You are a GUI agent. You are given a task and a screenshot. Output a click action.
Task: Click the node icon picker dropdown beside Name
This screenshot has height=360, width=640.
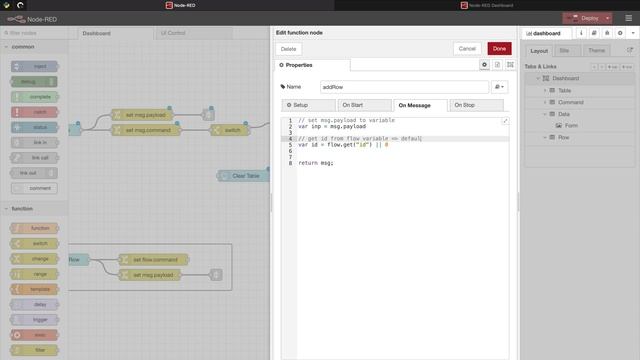(x=499, y=87)
